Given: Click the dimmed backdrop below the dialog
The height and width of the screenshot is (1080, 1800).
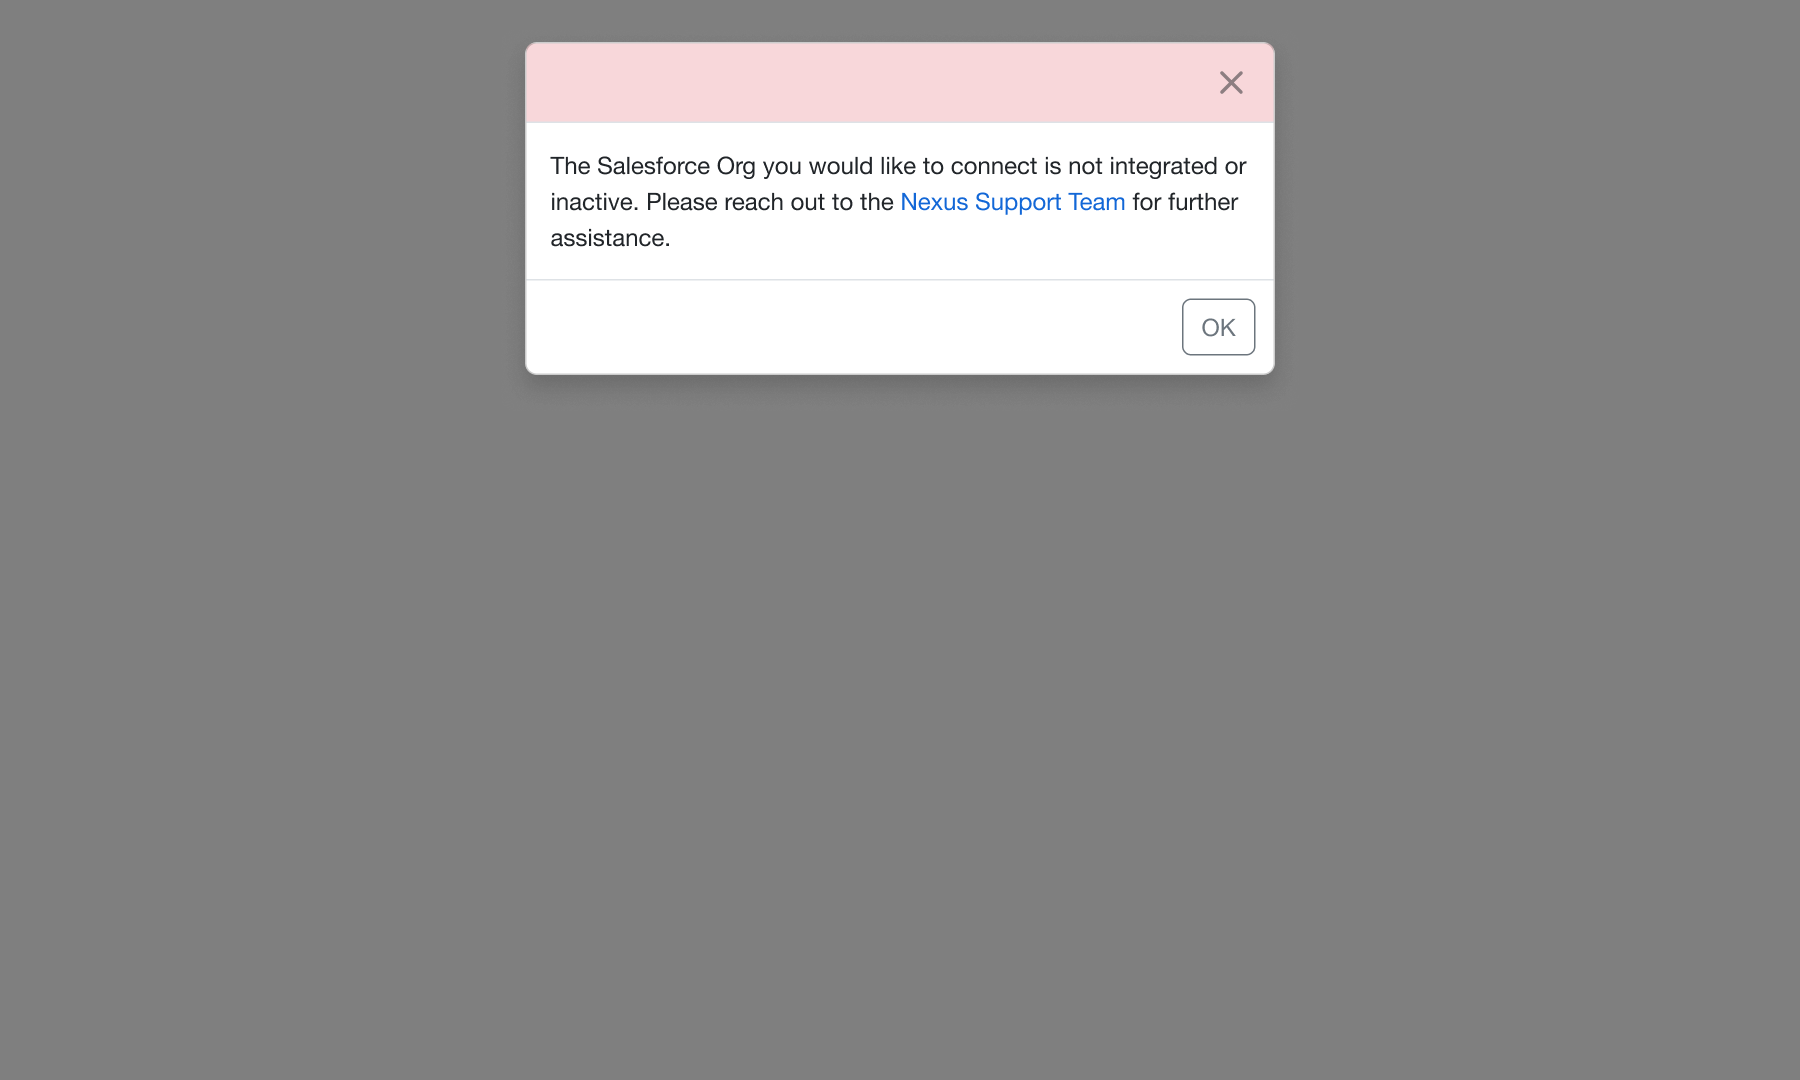Looking at the screenshot, I should [x=900, y=720].
